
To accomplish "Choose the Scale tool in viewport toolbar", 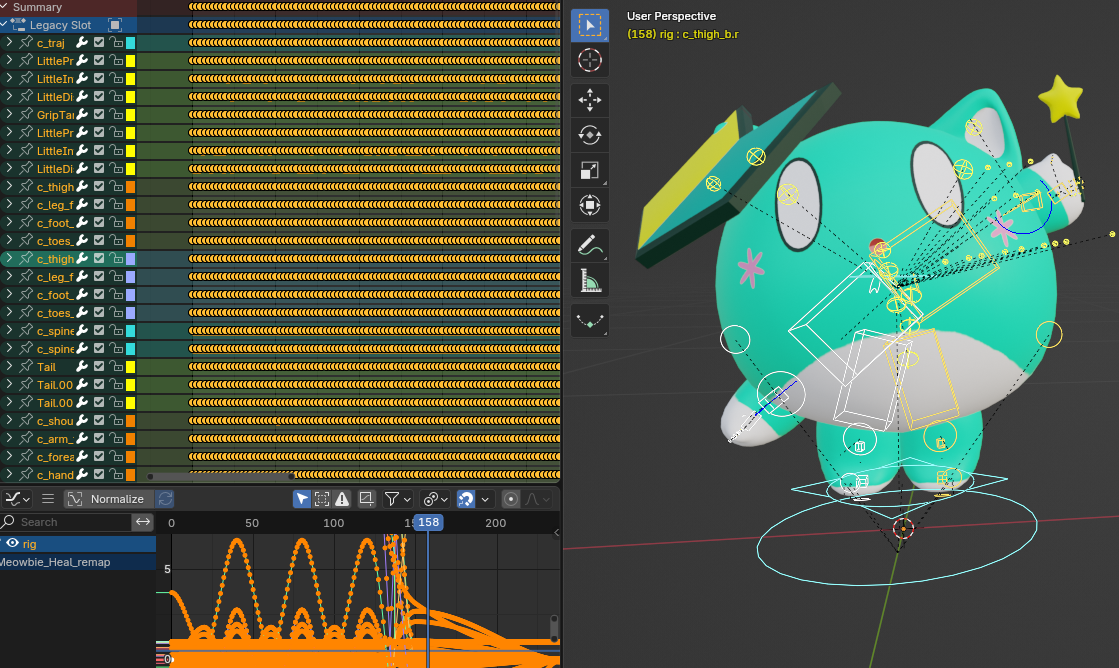I will point(589,170).
